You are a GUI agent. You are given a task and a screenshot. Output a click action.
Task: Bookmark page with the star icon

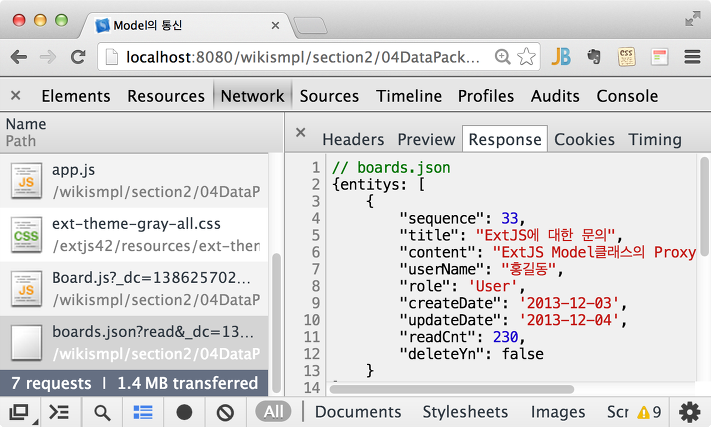526,57
